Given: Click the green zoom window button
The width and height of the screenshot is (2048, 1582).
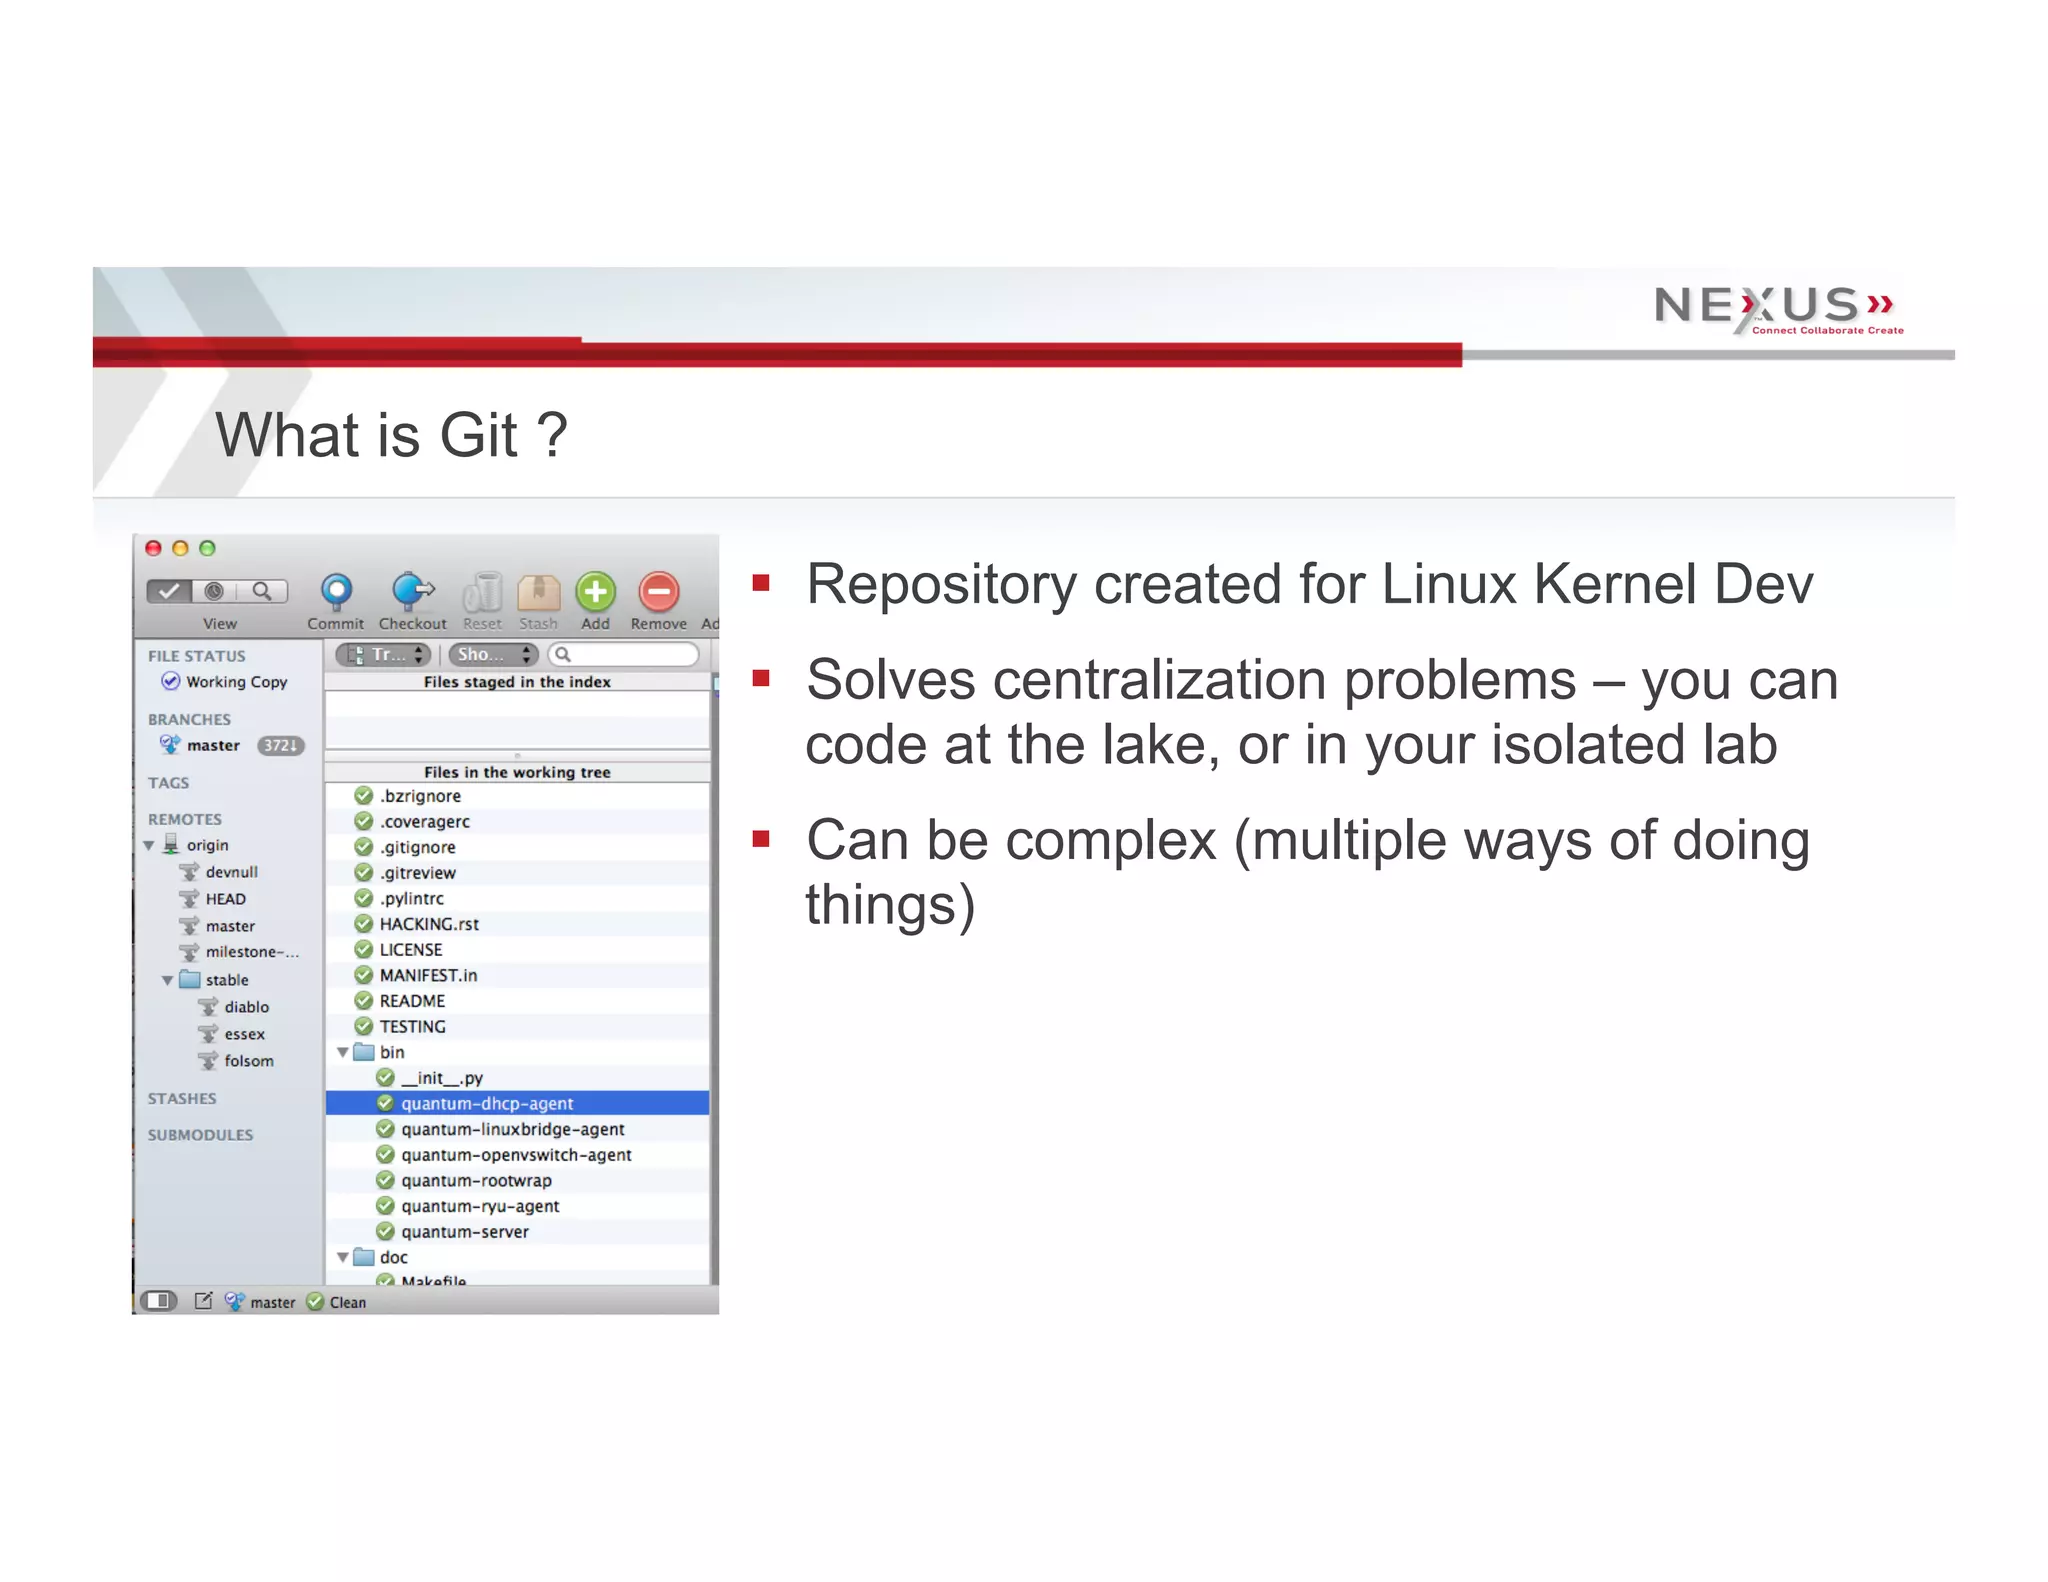Looking at the screenshot, I should 207,548.
